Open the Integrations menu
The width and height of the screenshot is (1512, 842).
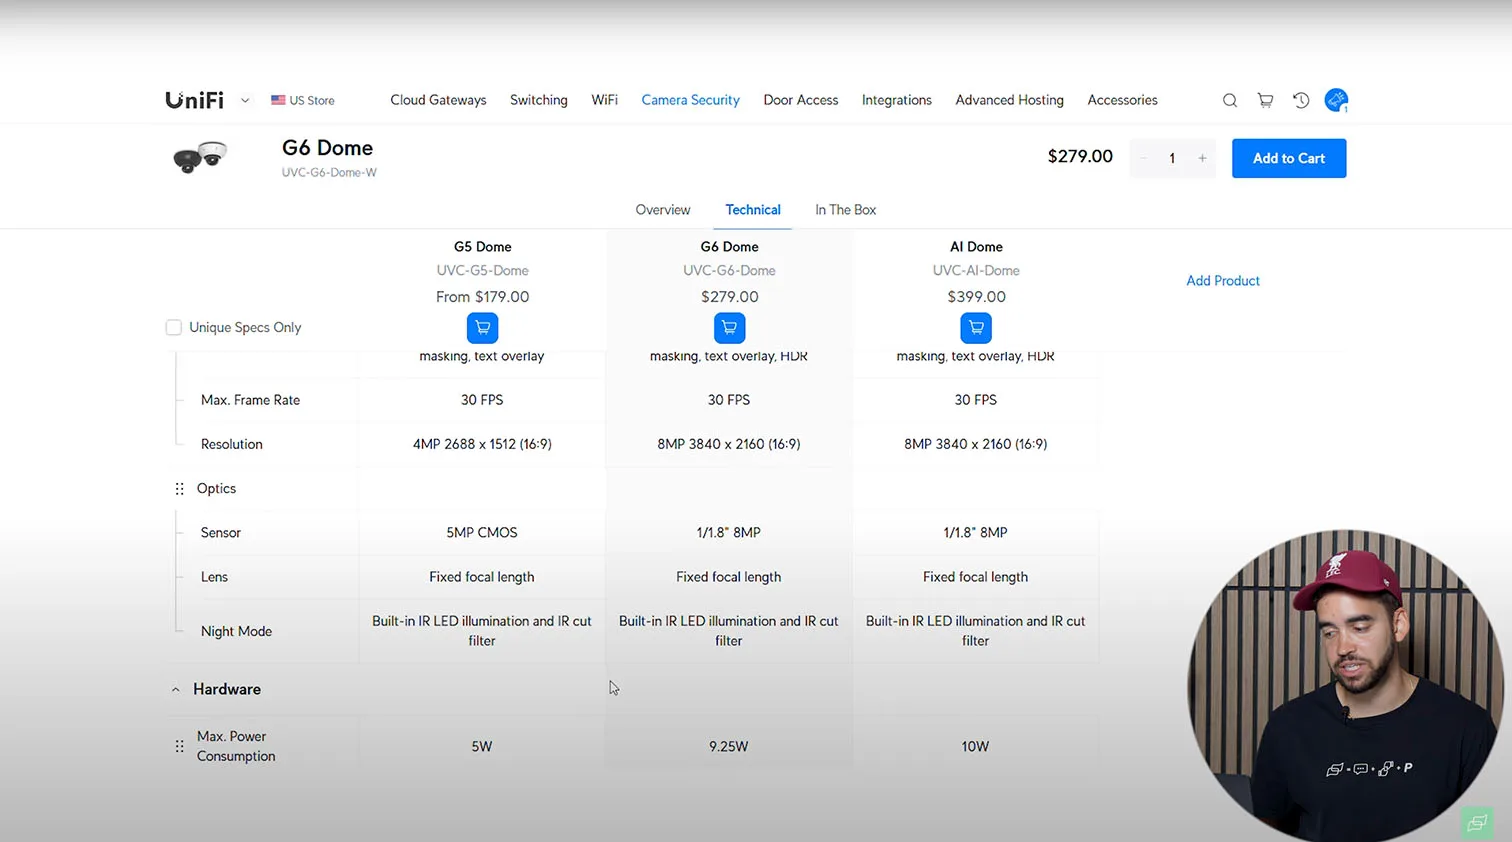897,100
